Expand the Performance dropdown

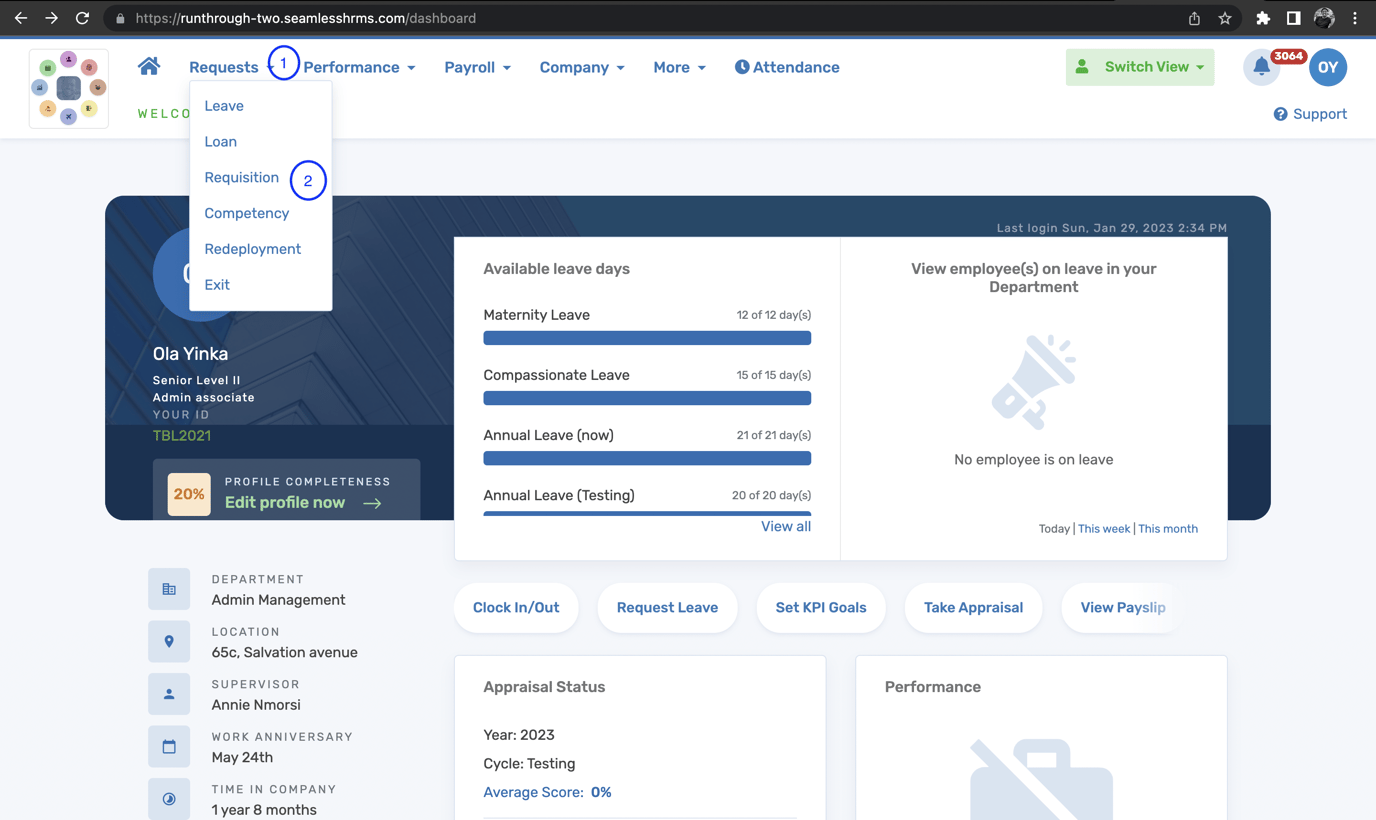(x=359, y=67)
